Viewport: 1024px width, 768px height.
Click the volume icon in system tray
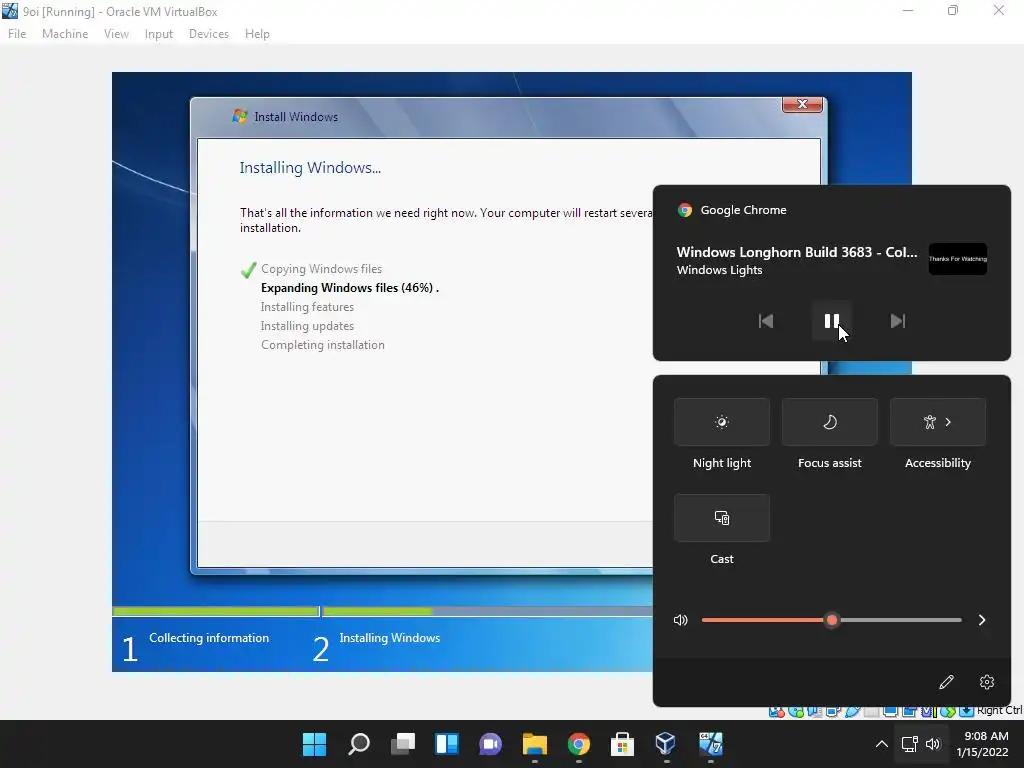click(x=933, y=744)
